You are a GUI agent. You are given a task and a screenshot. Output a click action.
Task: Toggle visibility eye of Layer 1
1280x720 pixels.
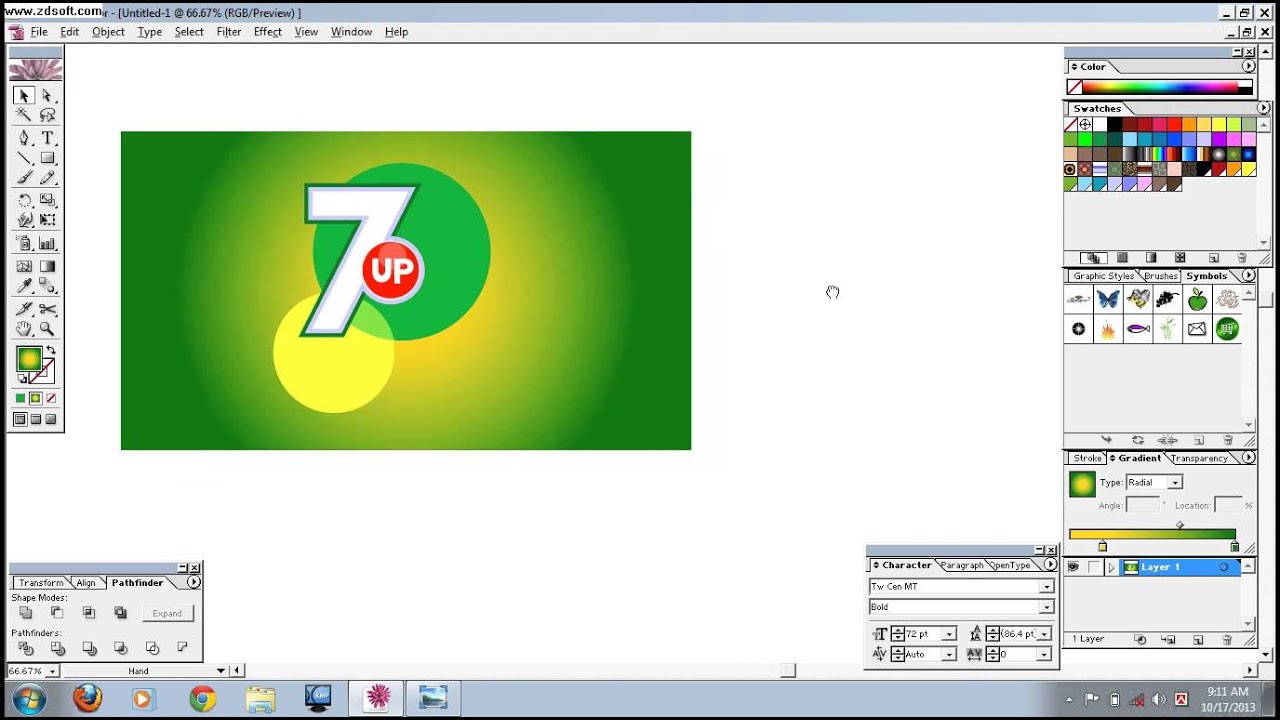point(1072,567)
